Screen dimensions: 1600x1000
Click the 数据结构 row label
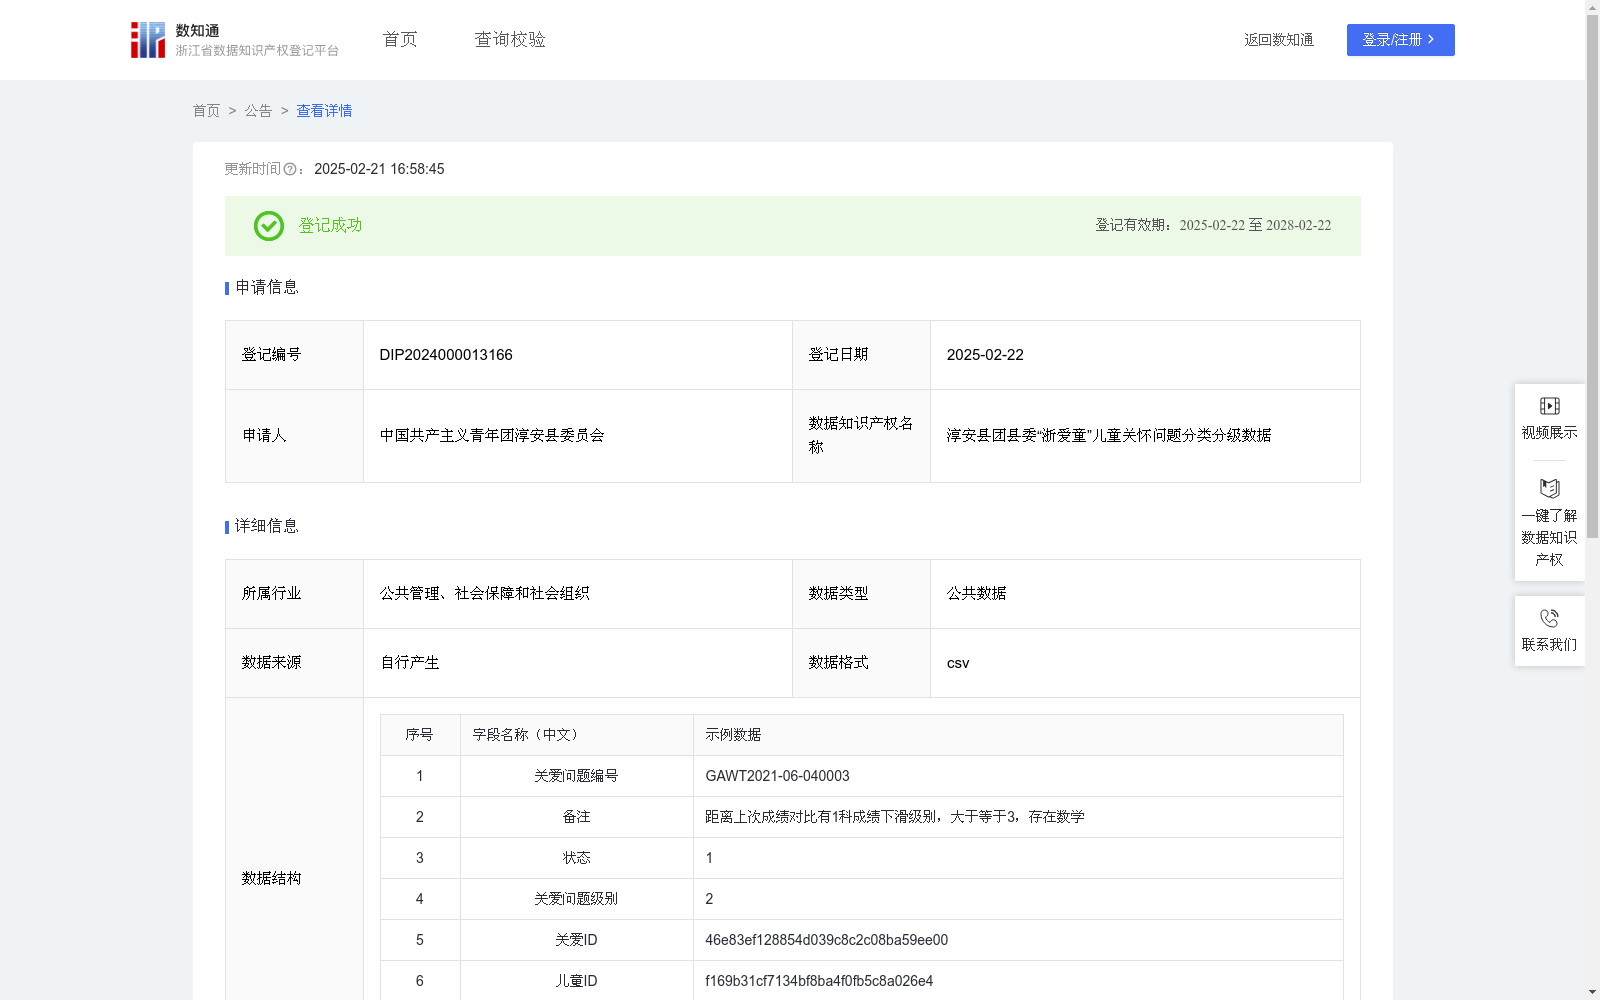pyautogui.click(x=271, y=879)
